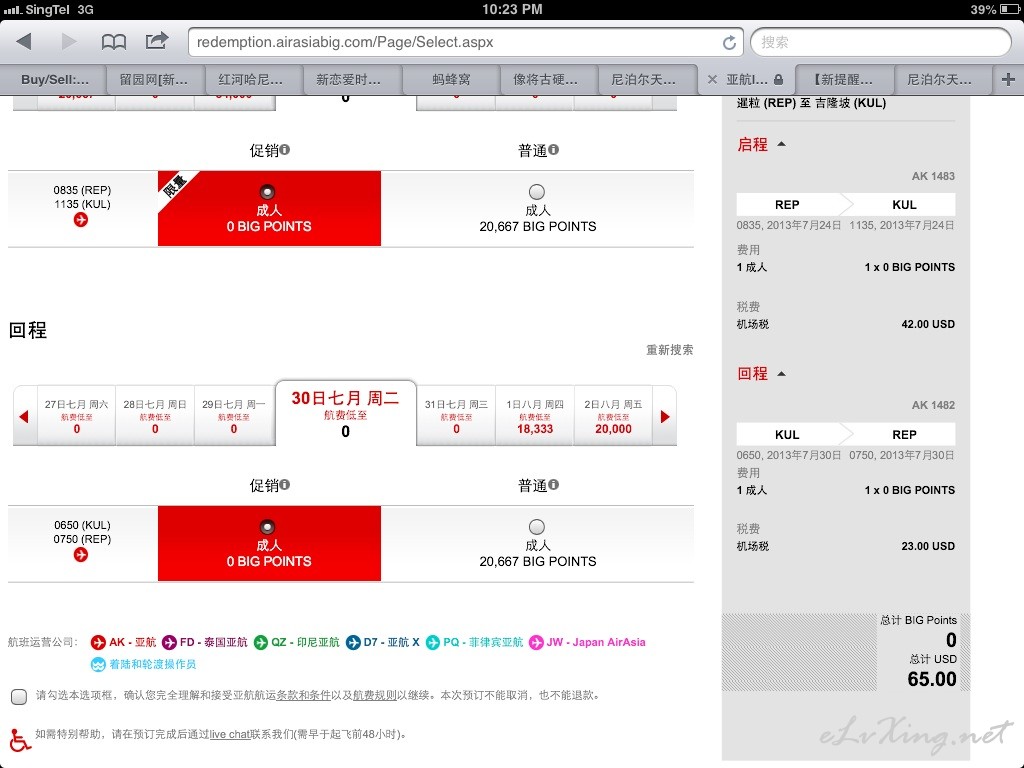
Task: Choose return date 27日七月 周六
Action: click(76, 416)
